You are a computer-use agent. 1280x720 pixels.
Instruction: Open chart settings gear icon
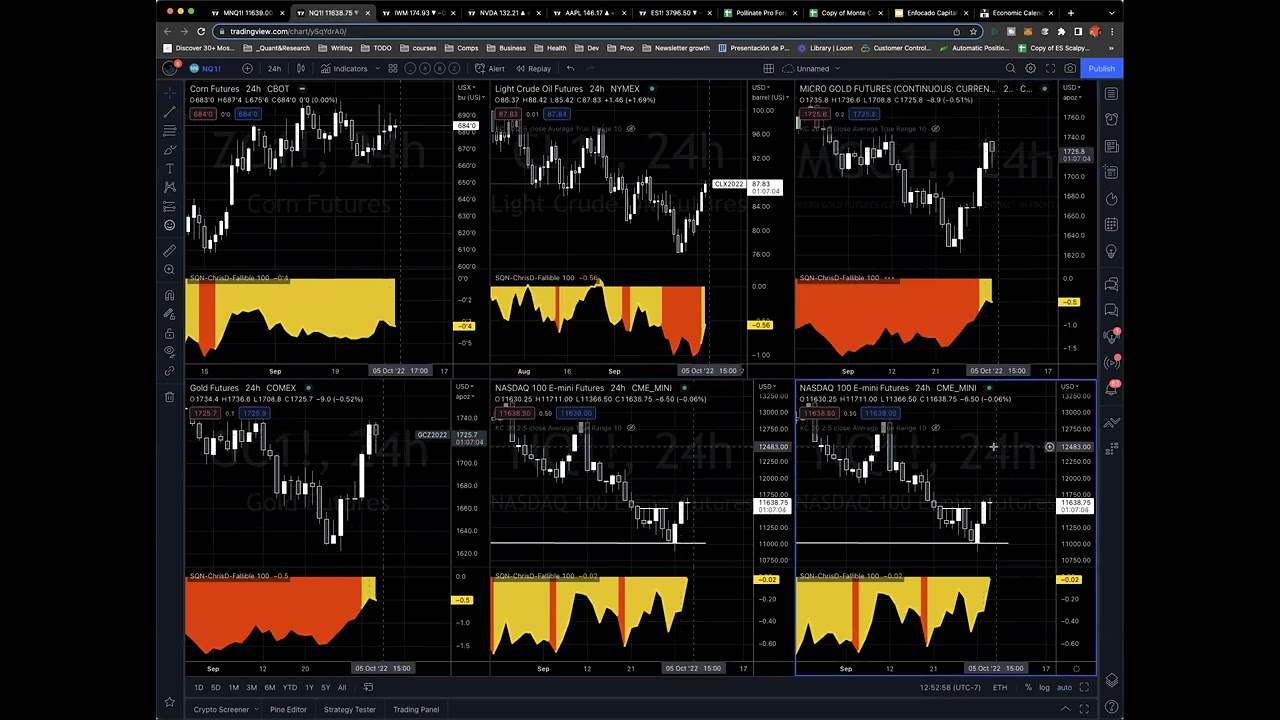pyautogui.click(x=1030, y=69)
